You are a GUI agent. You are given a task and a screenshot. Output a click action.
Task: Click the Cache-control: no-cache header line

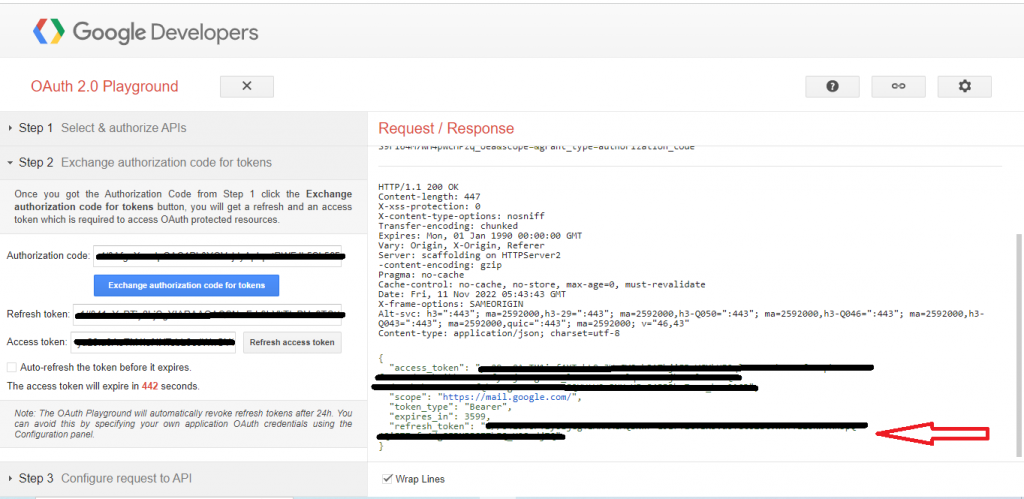(541, 285)
